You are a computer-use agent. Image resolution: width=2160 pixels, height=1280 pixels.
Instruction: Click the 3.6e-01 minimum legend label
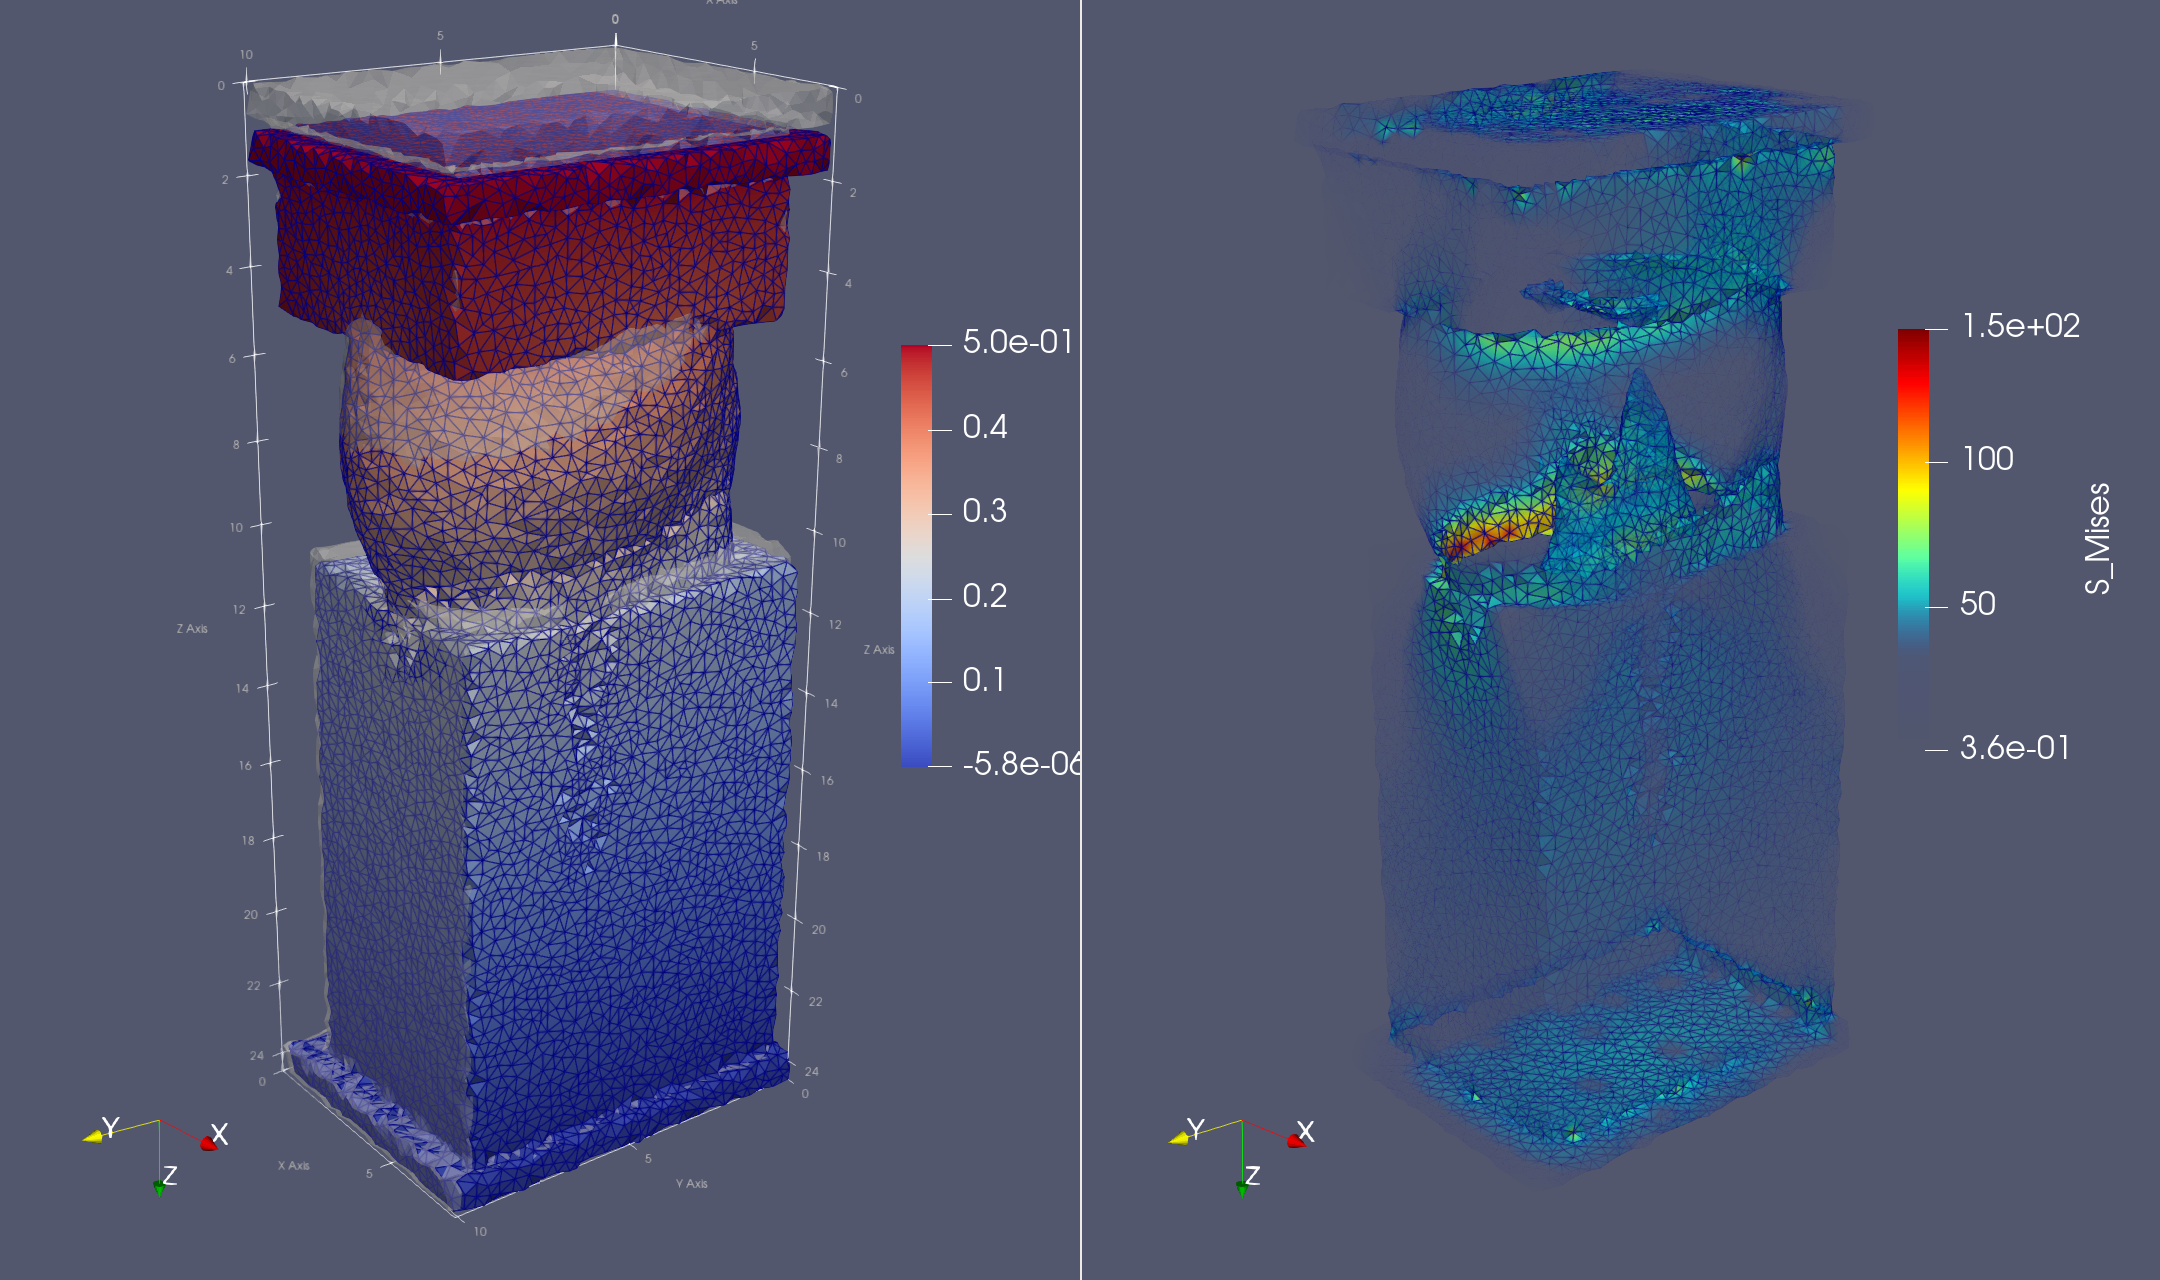[2014, 748]
